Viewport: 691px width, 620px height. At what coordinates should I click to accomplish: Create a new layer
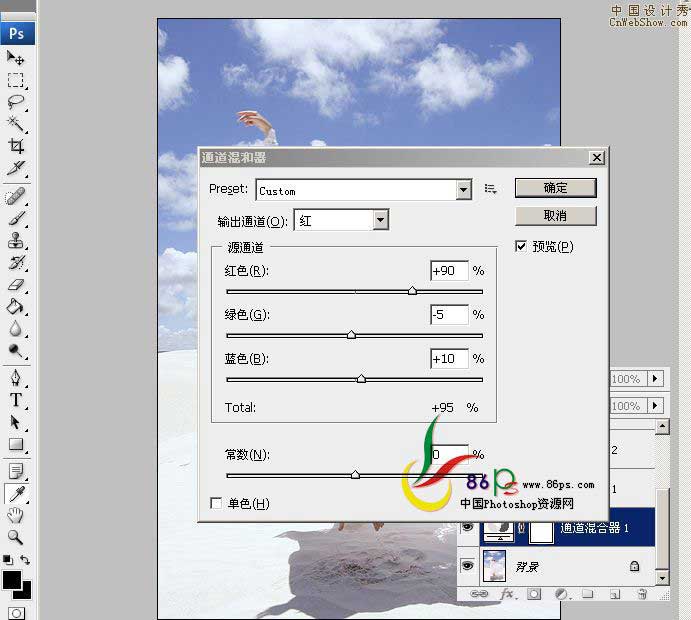coord(615,594)
